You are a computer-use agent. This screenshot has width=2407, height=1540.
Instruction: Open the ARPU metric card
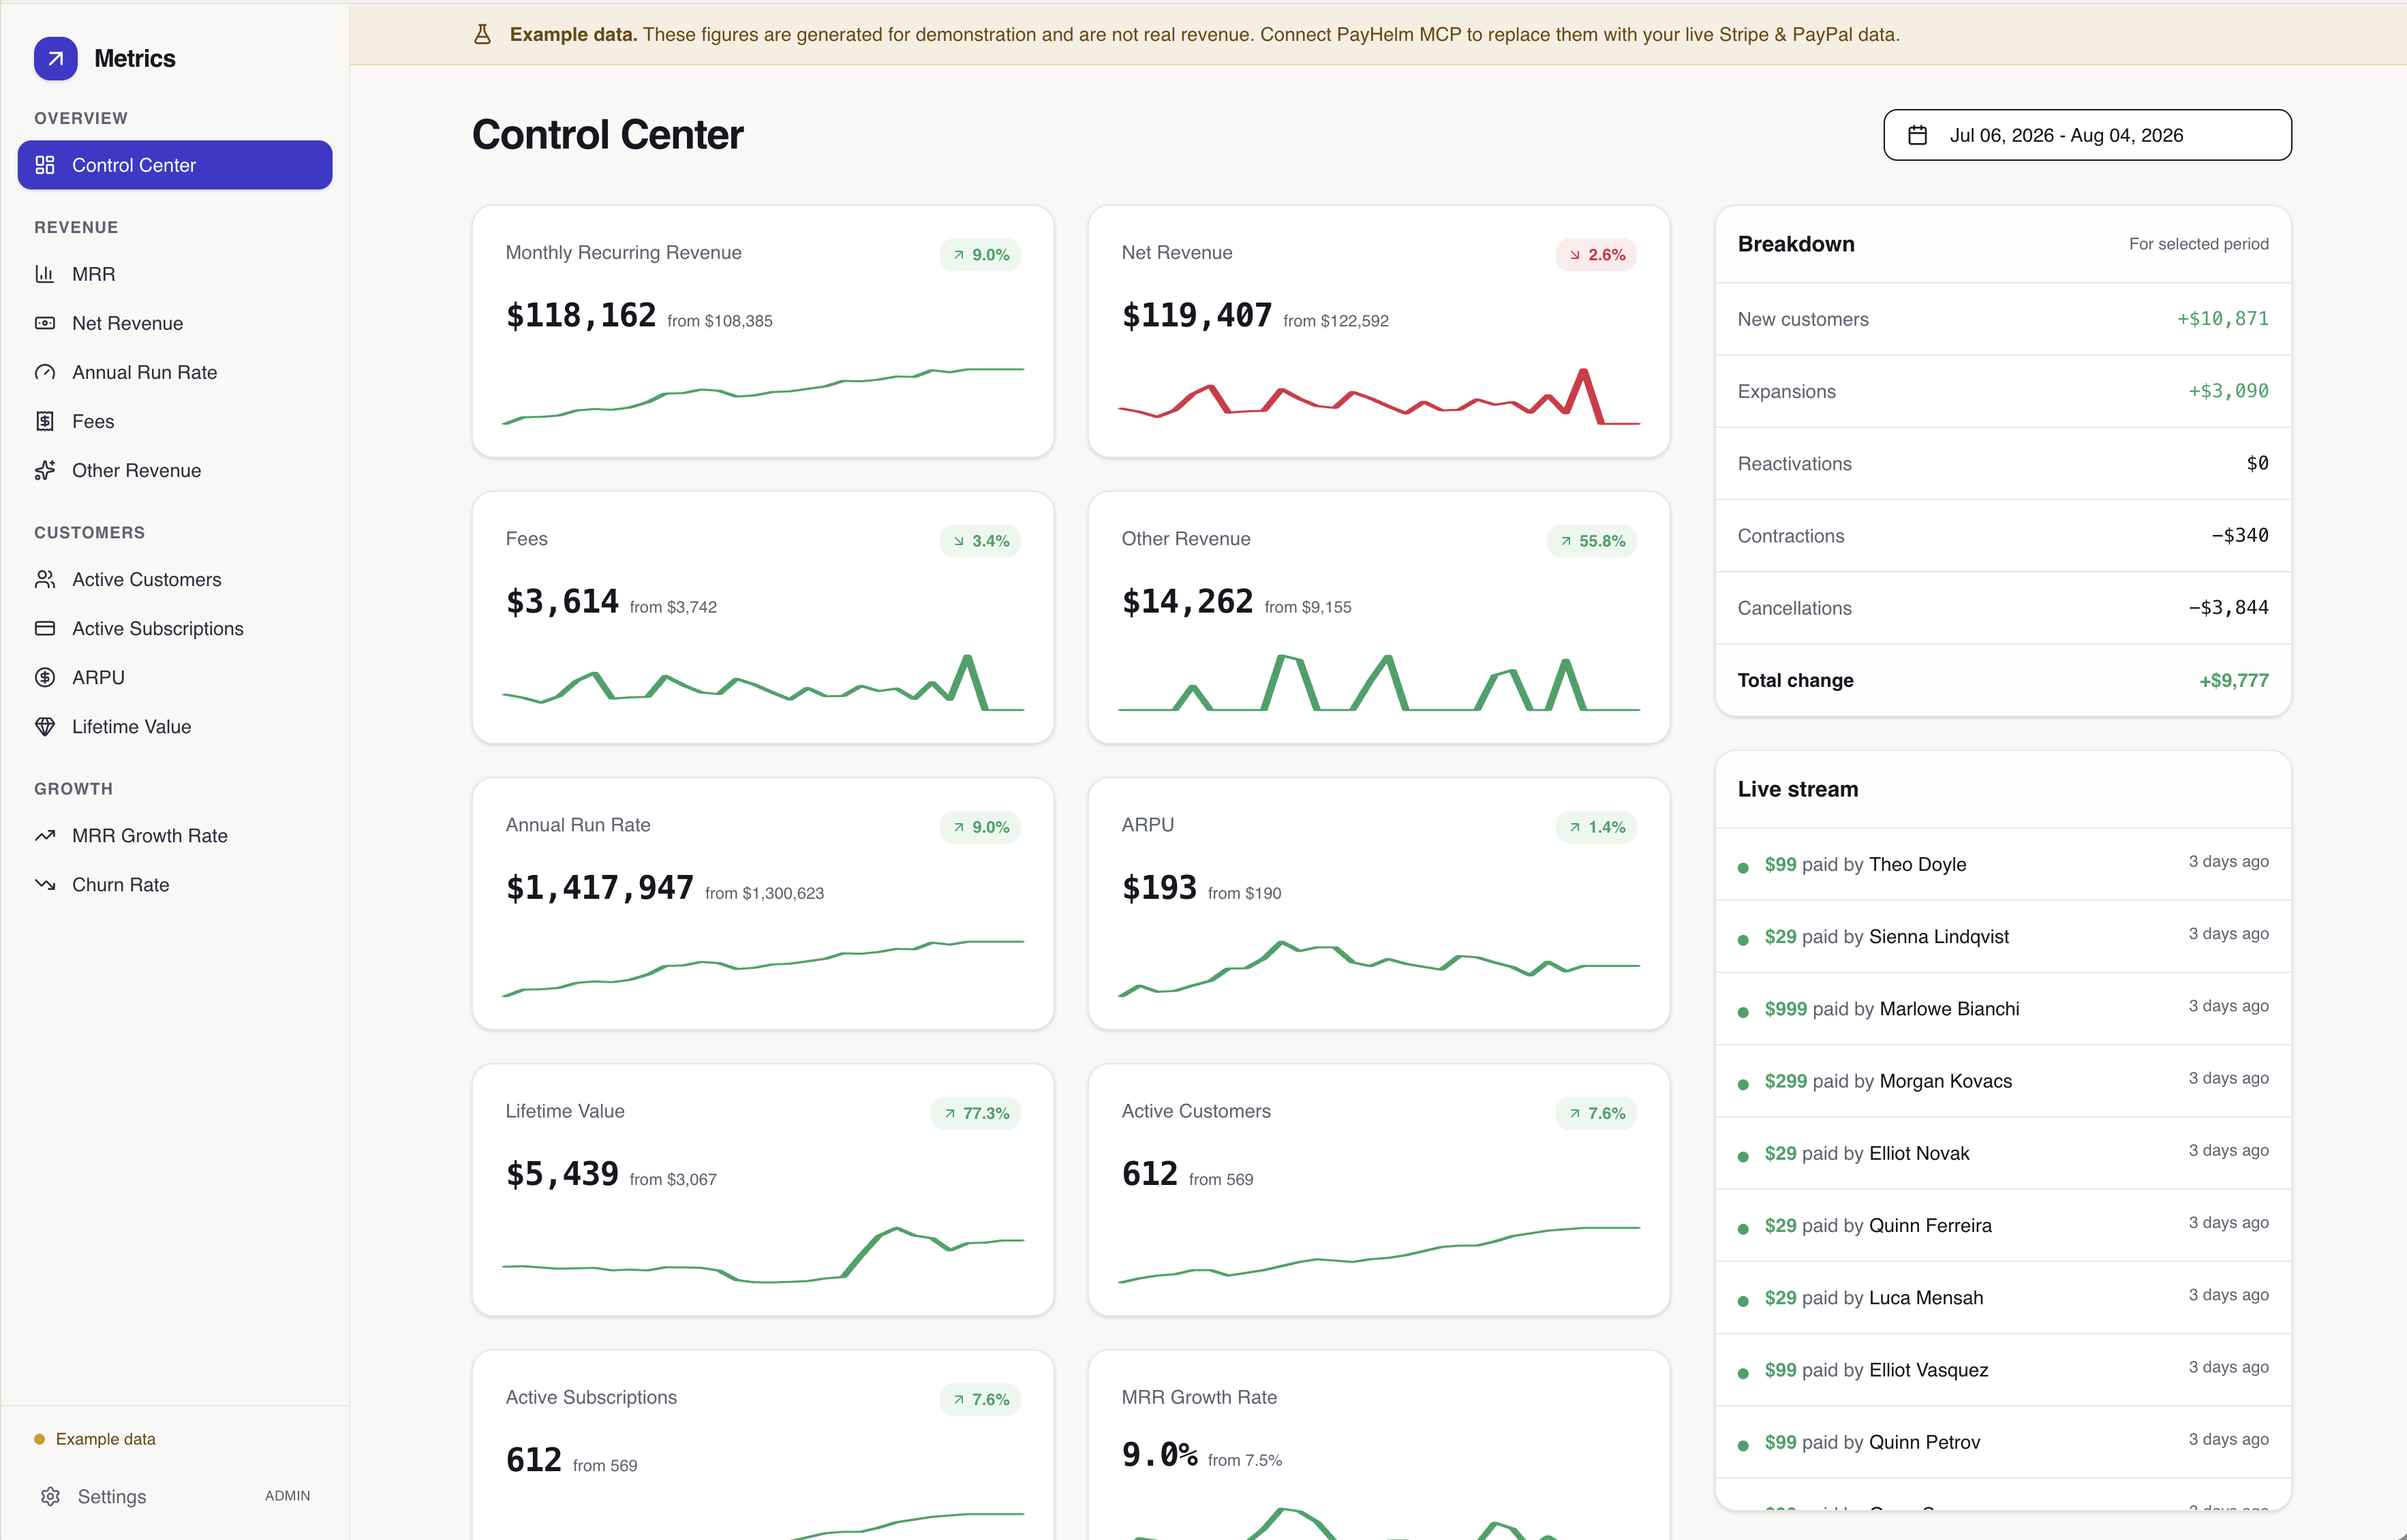1379,903
